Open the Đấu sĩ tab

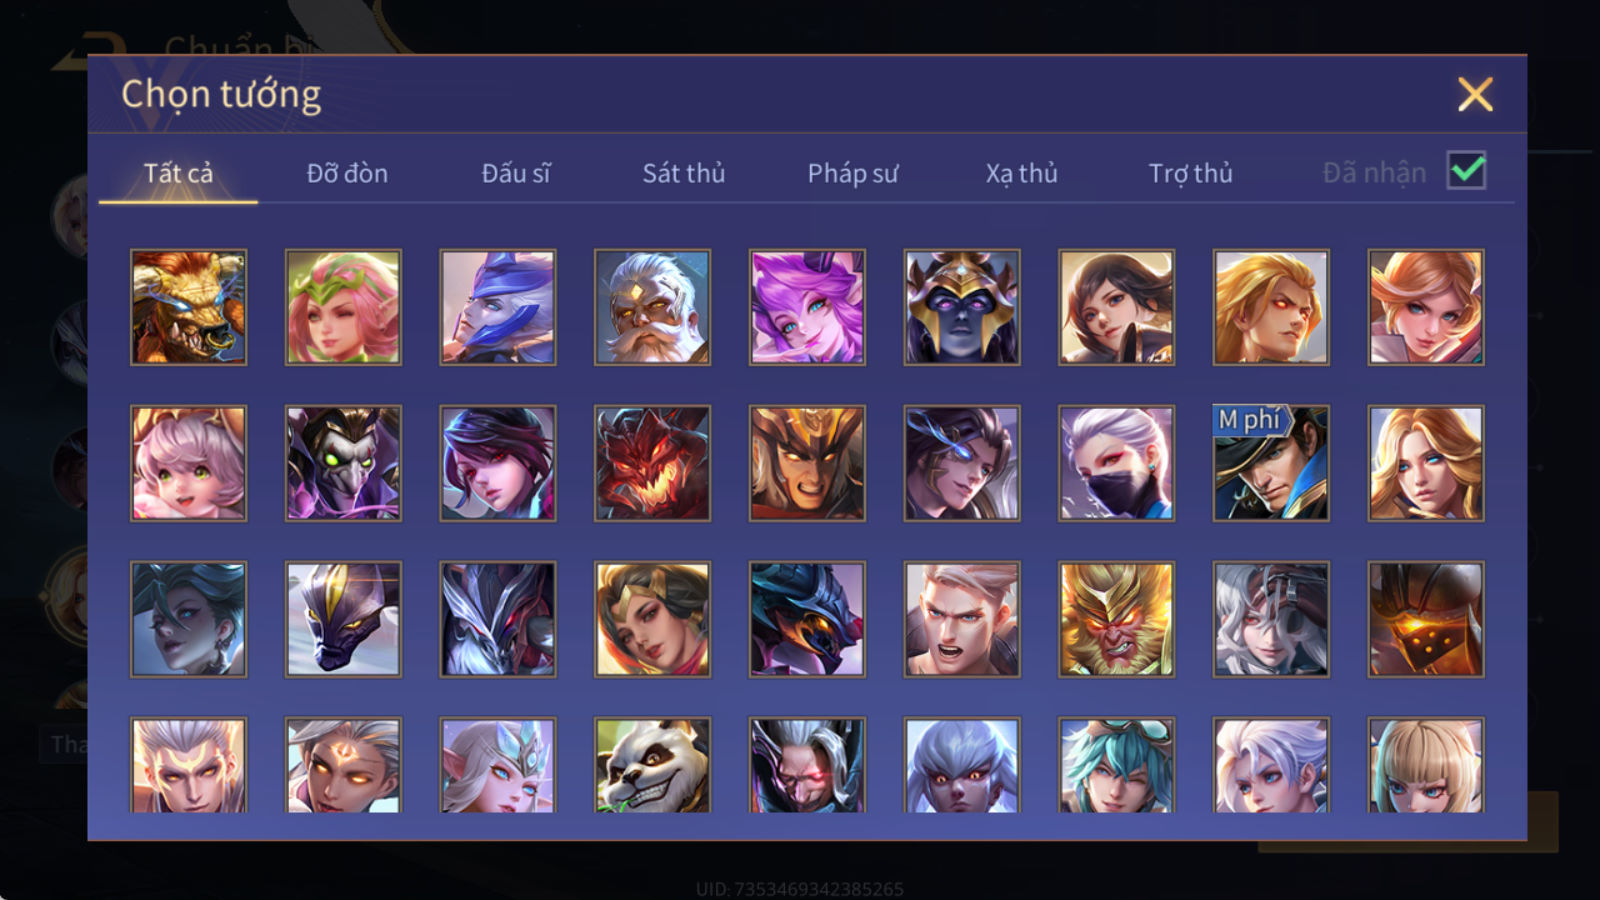point(516,173)
